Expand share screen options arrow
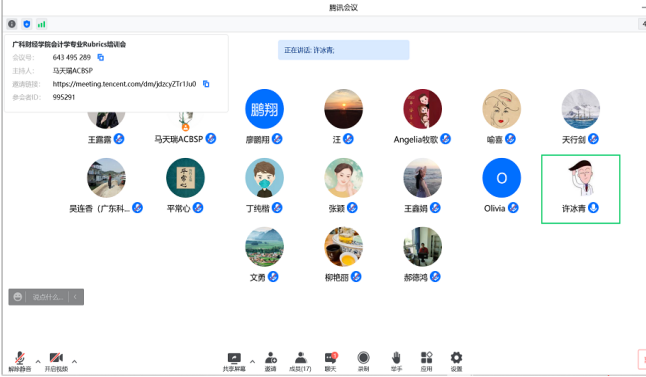 click(x=253, y=361)
